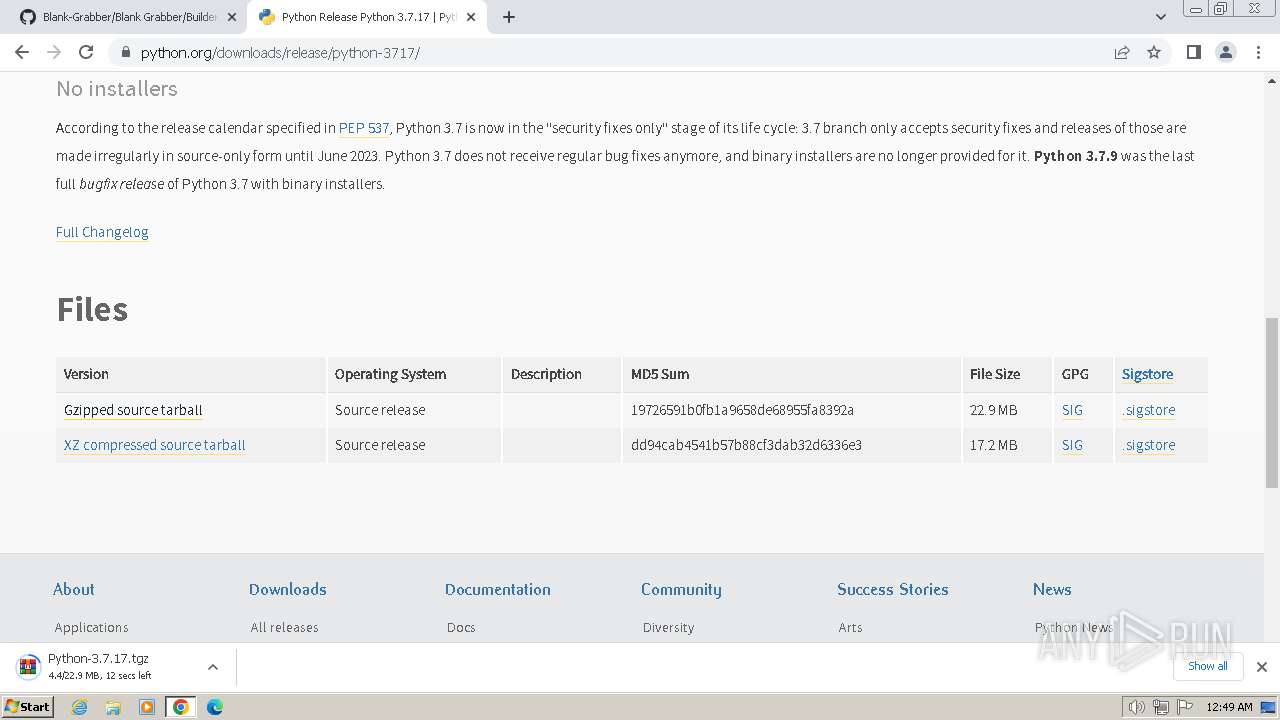1280x720 pixels.
Task: Open Arts footer link
Action: [x=851, y=627]
